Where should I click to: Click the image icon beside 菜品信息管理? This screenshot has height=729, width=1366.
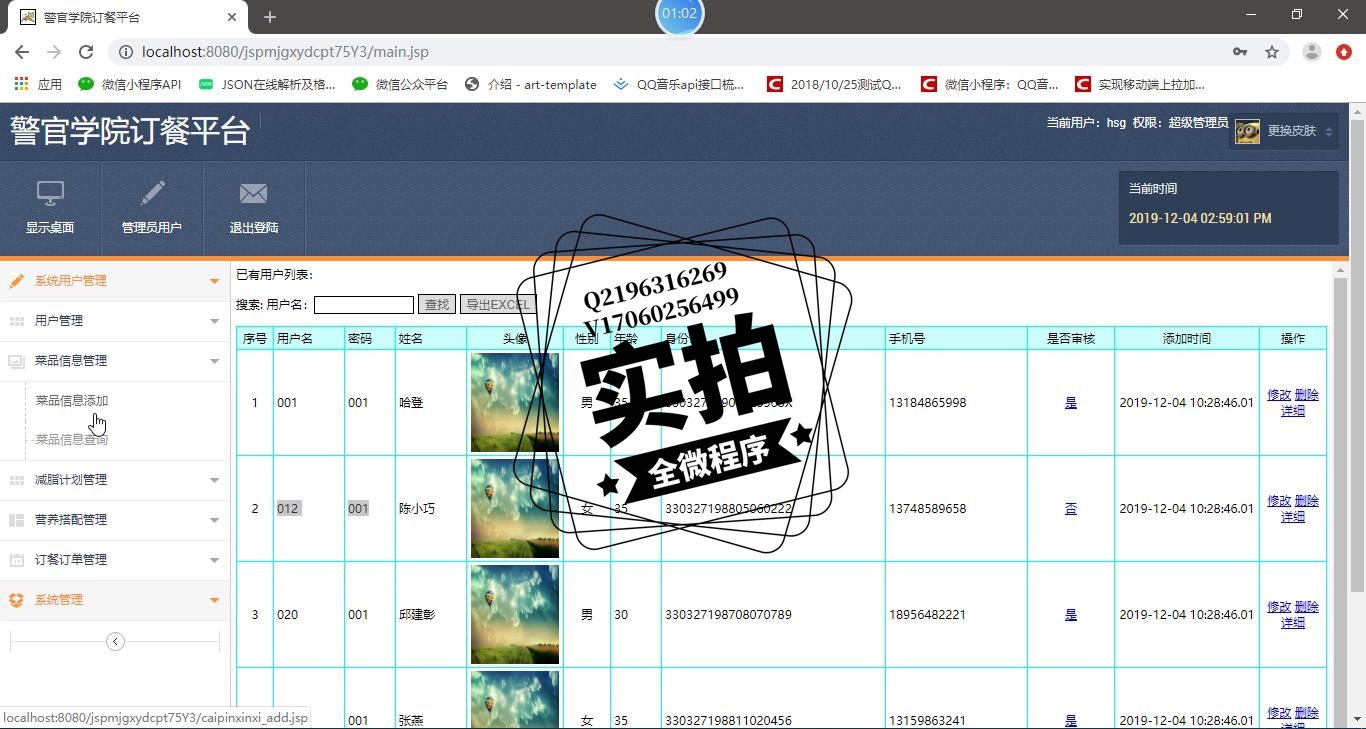17,361
